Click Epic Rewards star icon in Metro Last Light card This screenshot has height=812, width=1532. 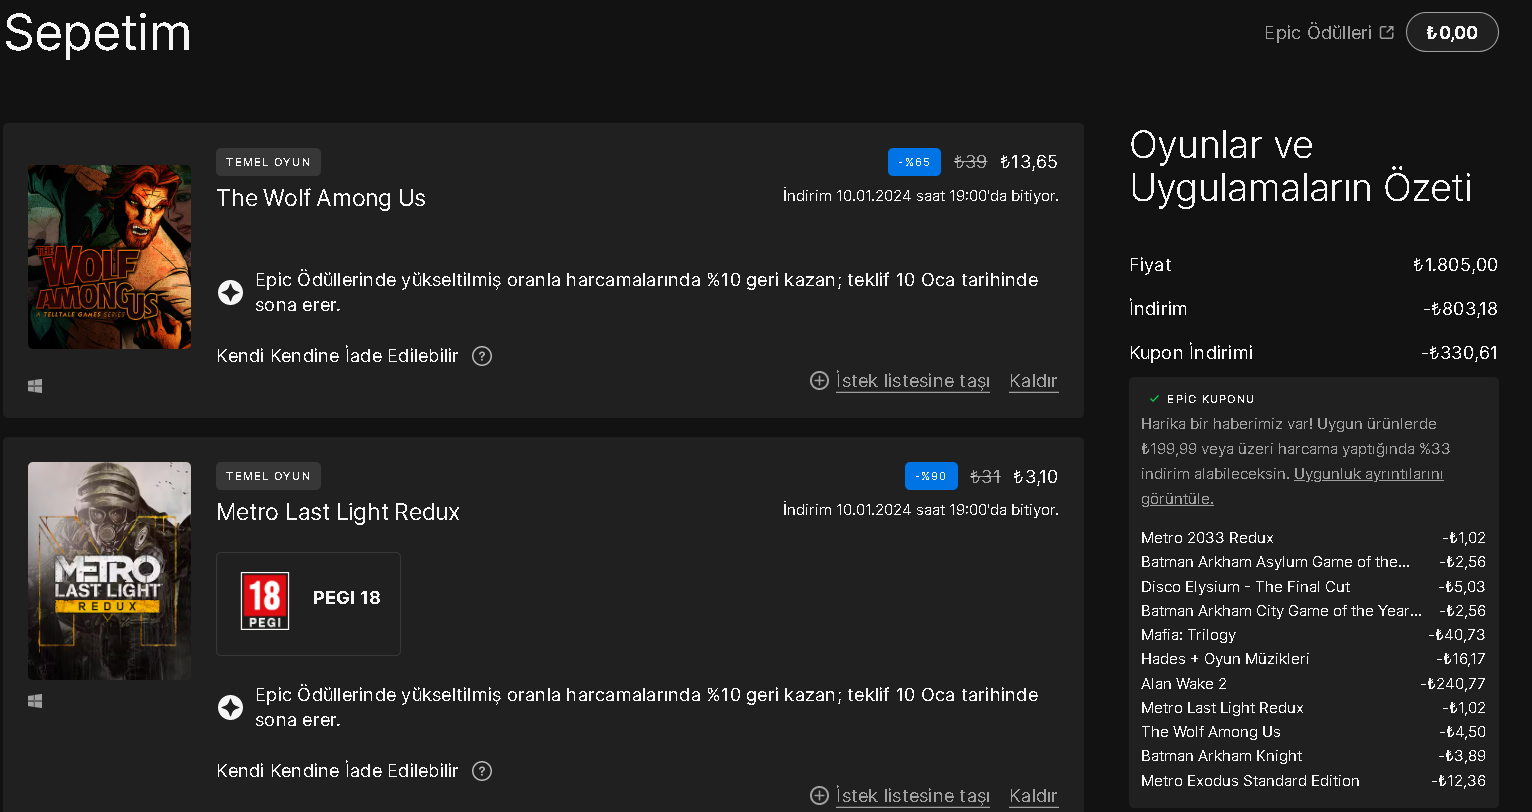point(230,708)
